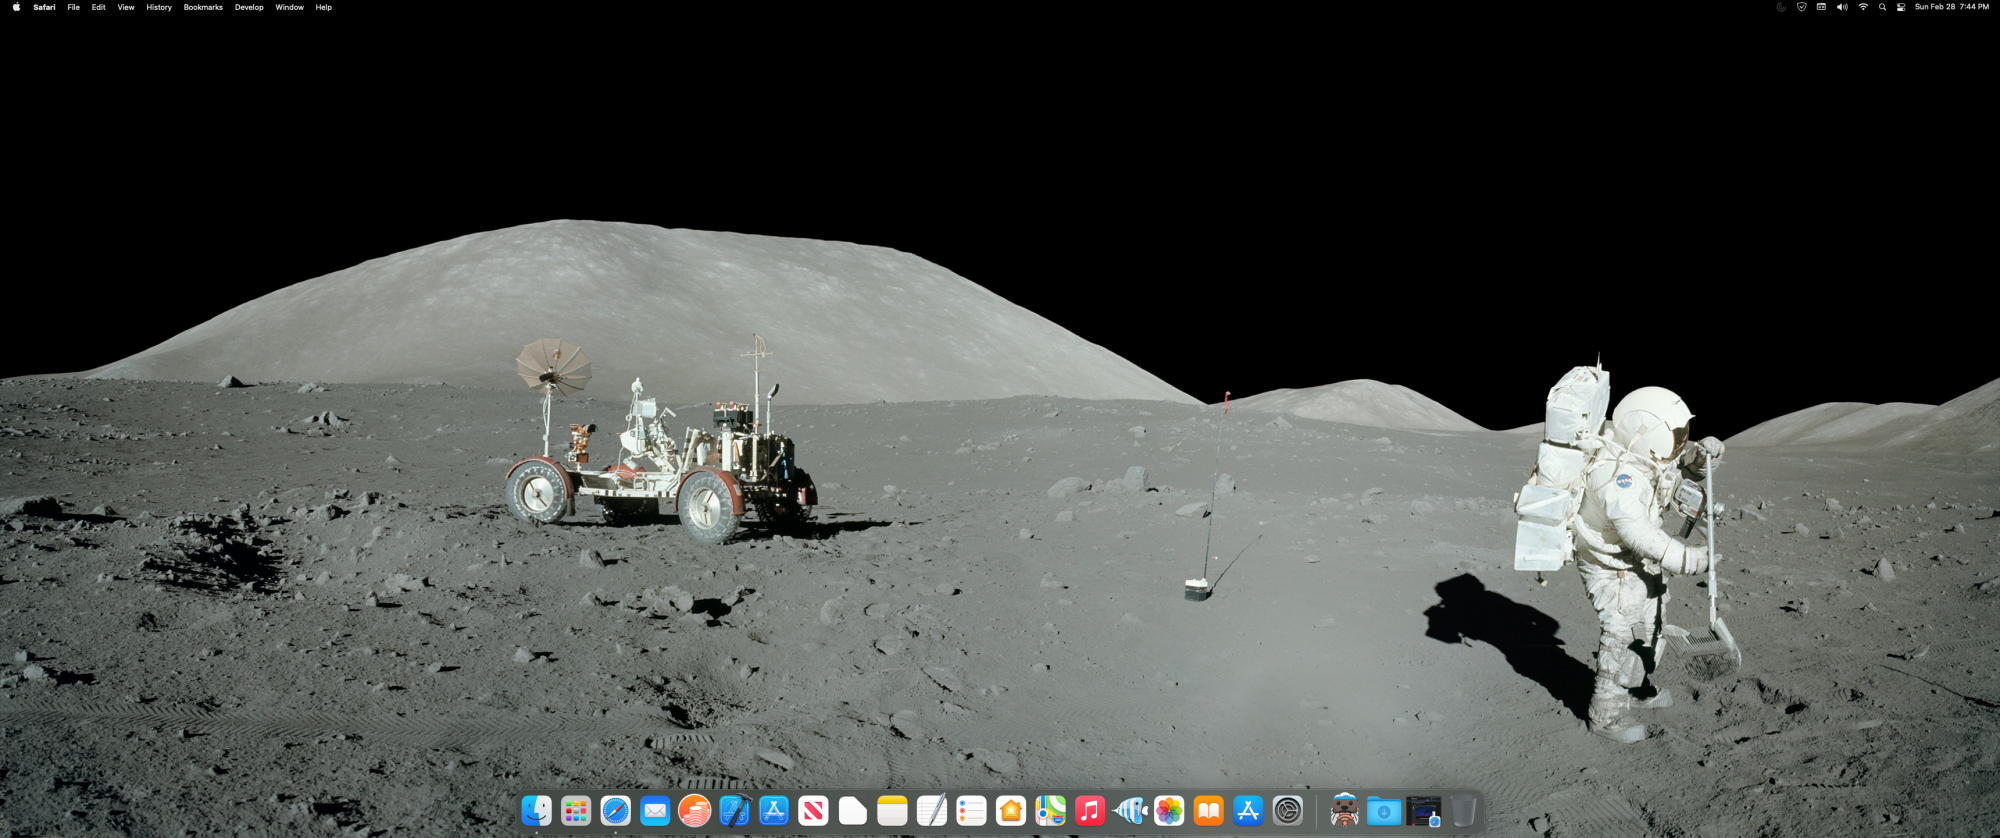Click the Wi-Fi status icon

(x=1863, y=7)
